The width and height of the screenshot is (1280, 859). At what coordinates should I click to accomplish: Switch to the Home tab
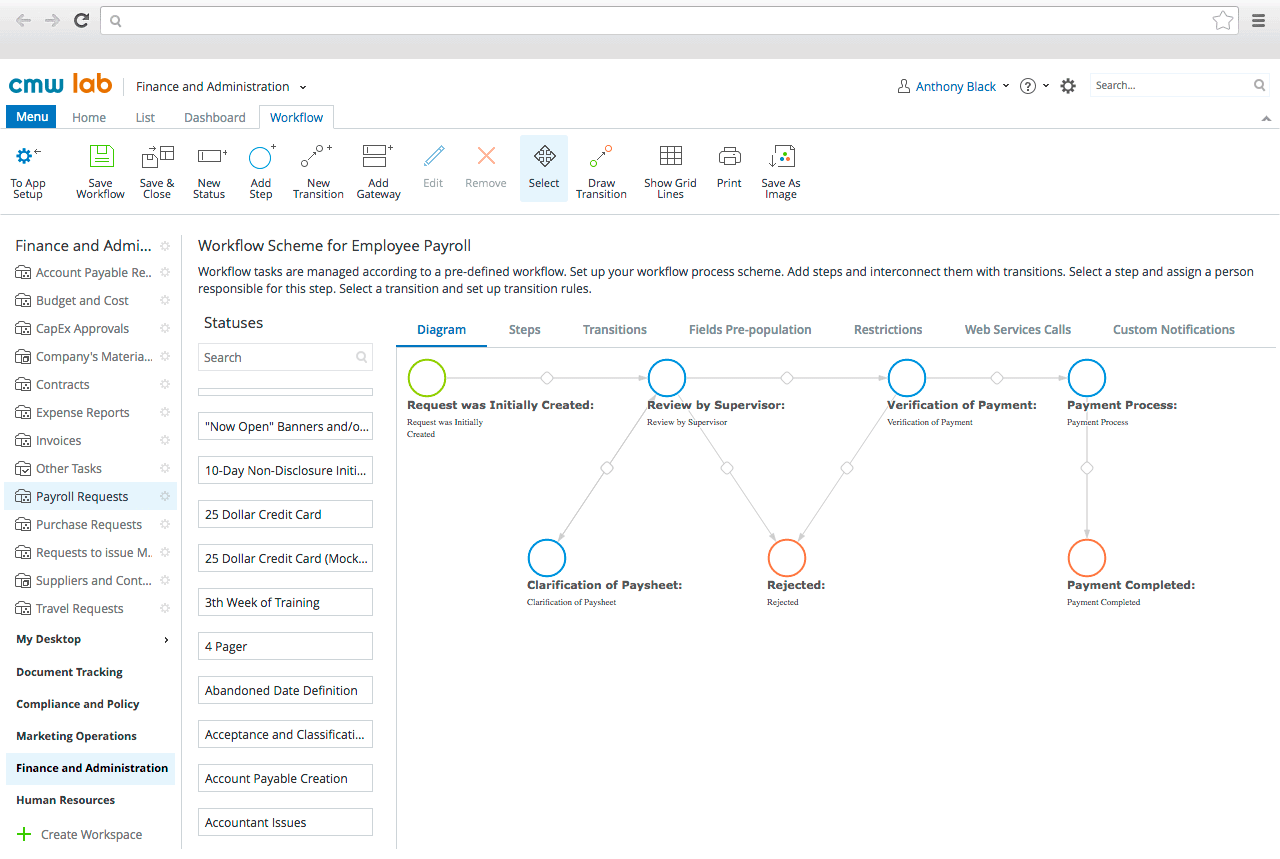click(89, 117)
